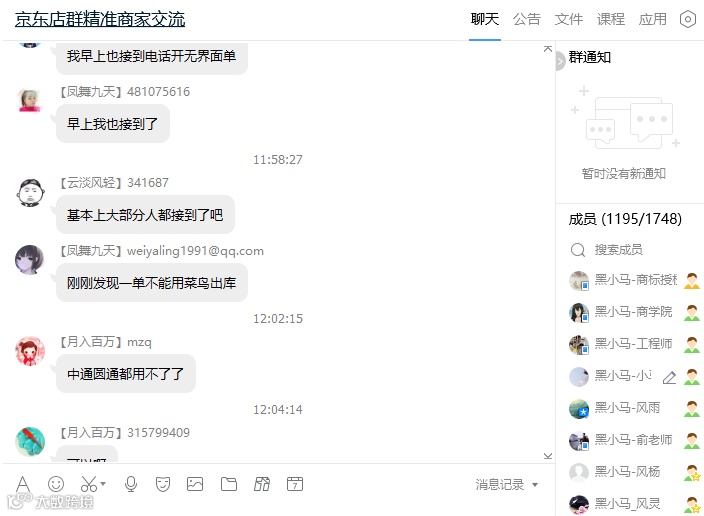Expand the screenshot tool dropdown arrow

point(103,484)
